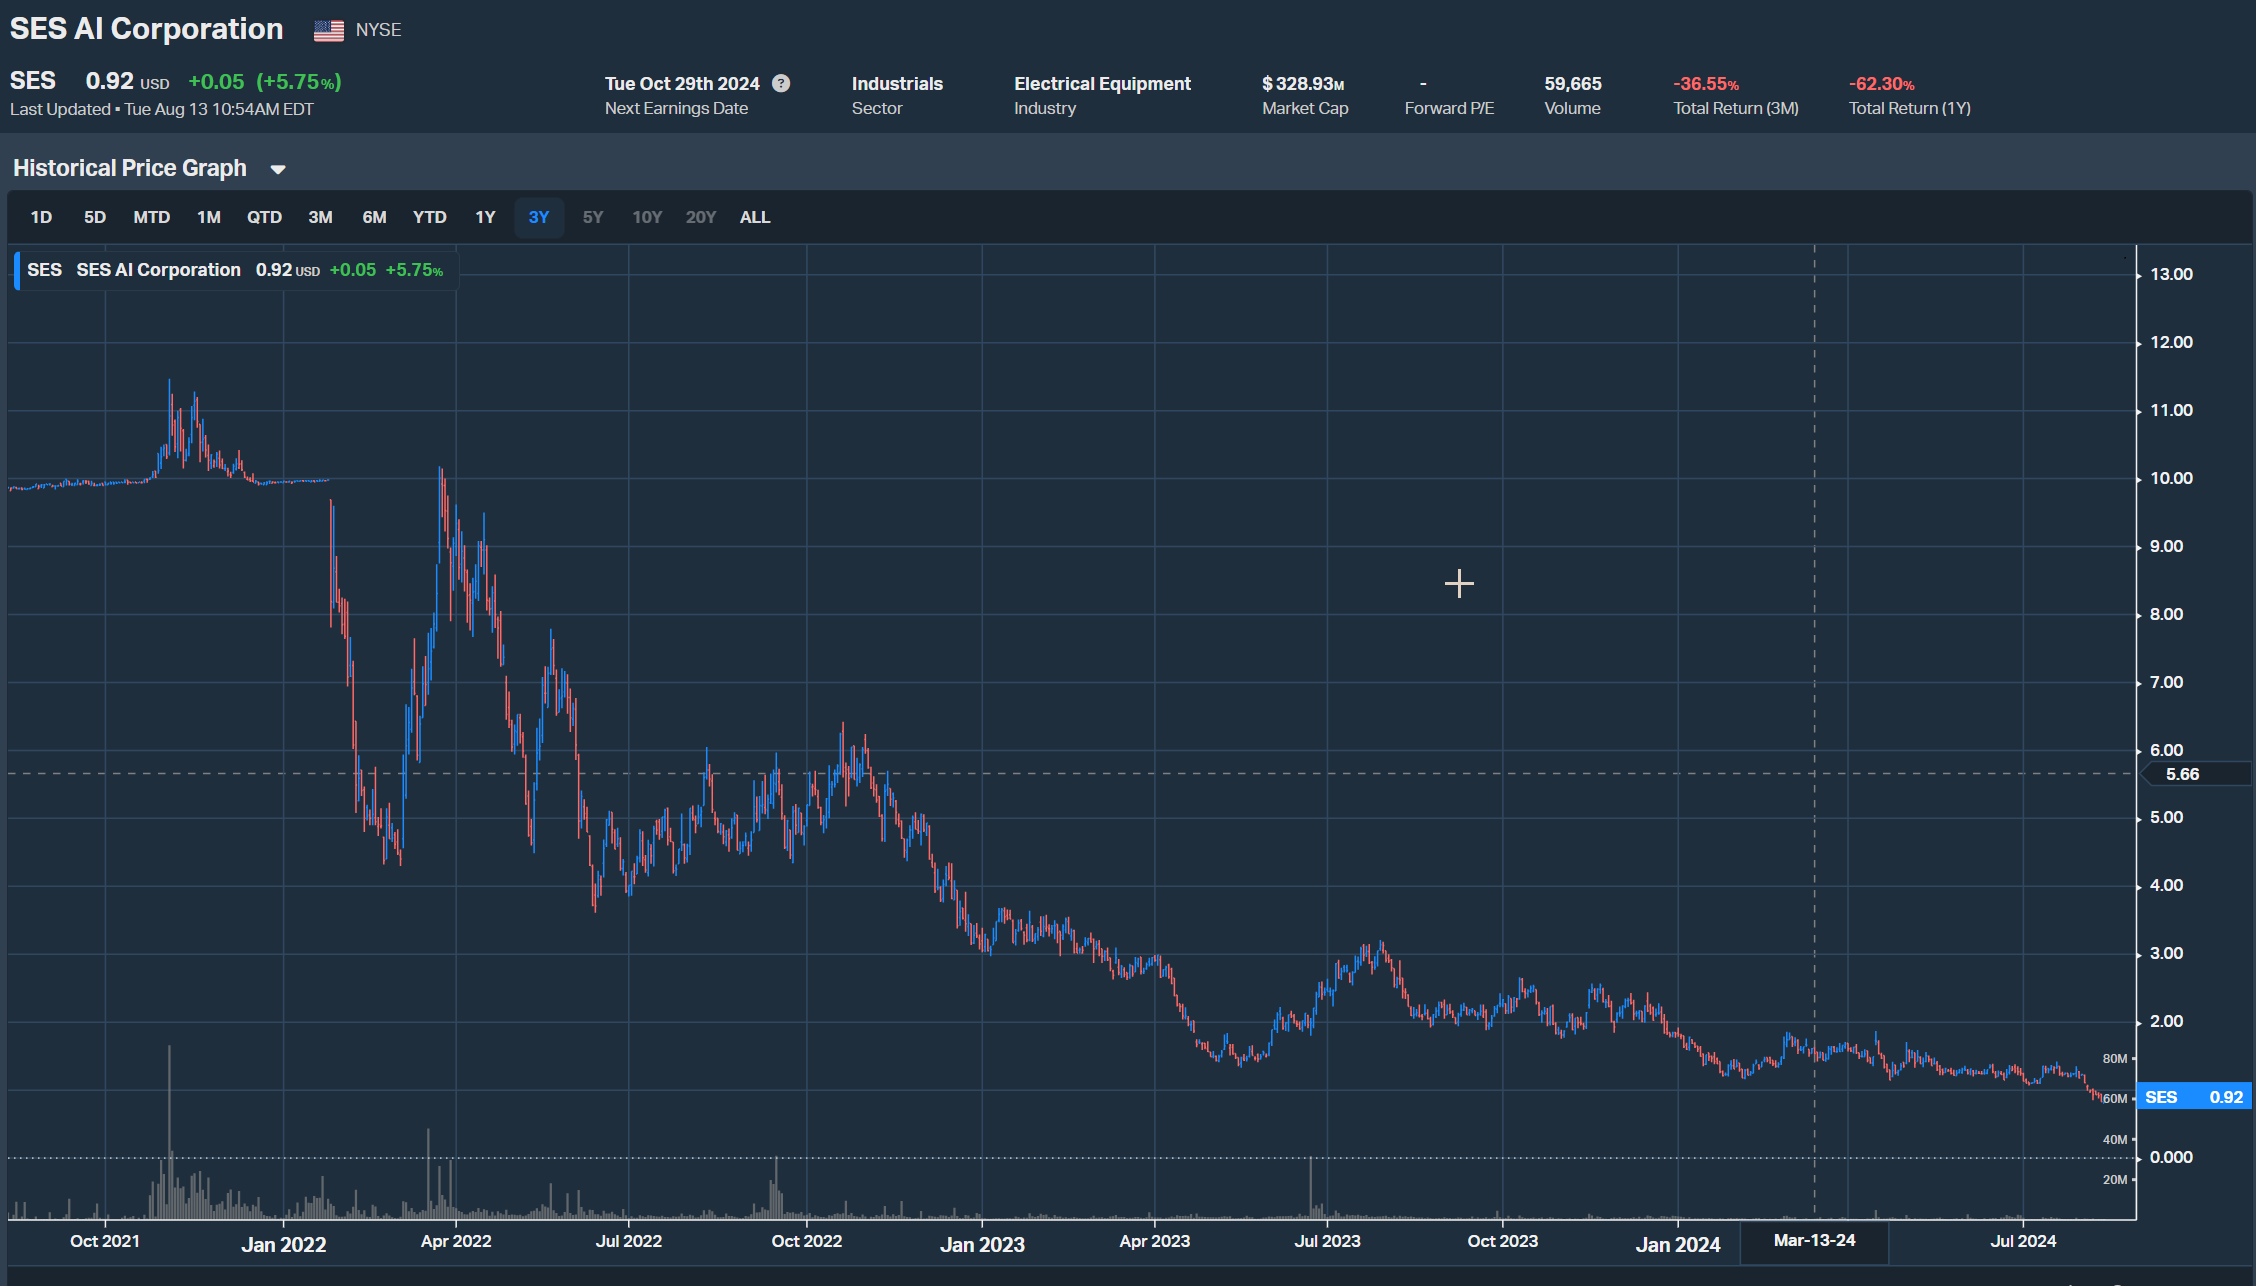Open the Electrical Equipment industry link

(x=1102, y=84)
